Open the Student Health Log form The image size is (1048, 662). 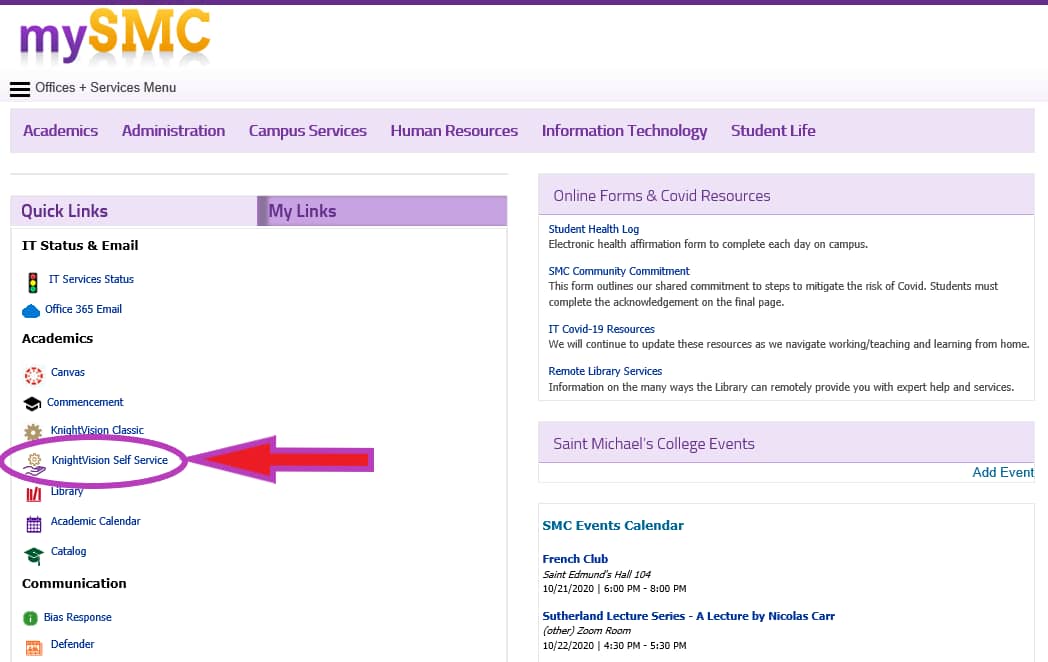(594, 229)
